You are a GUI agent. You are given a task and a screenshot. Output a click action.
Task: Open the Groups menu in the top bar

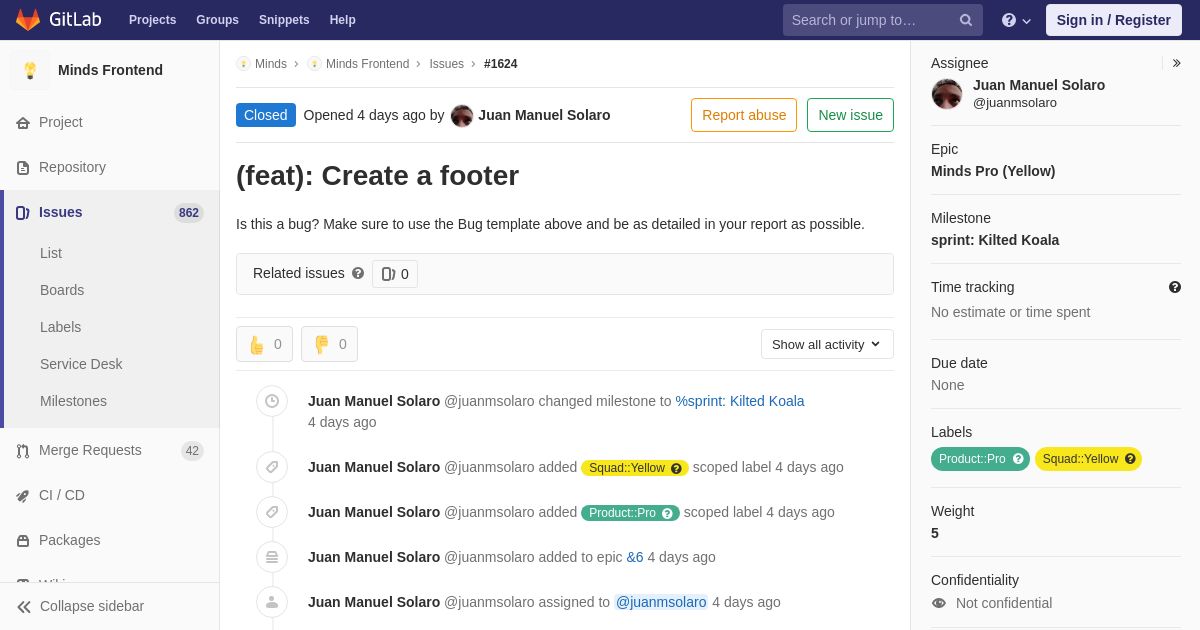click(217, 20)
